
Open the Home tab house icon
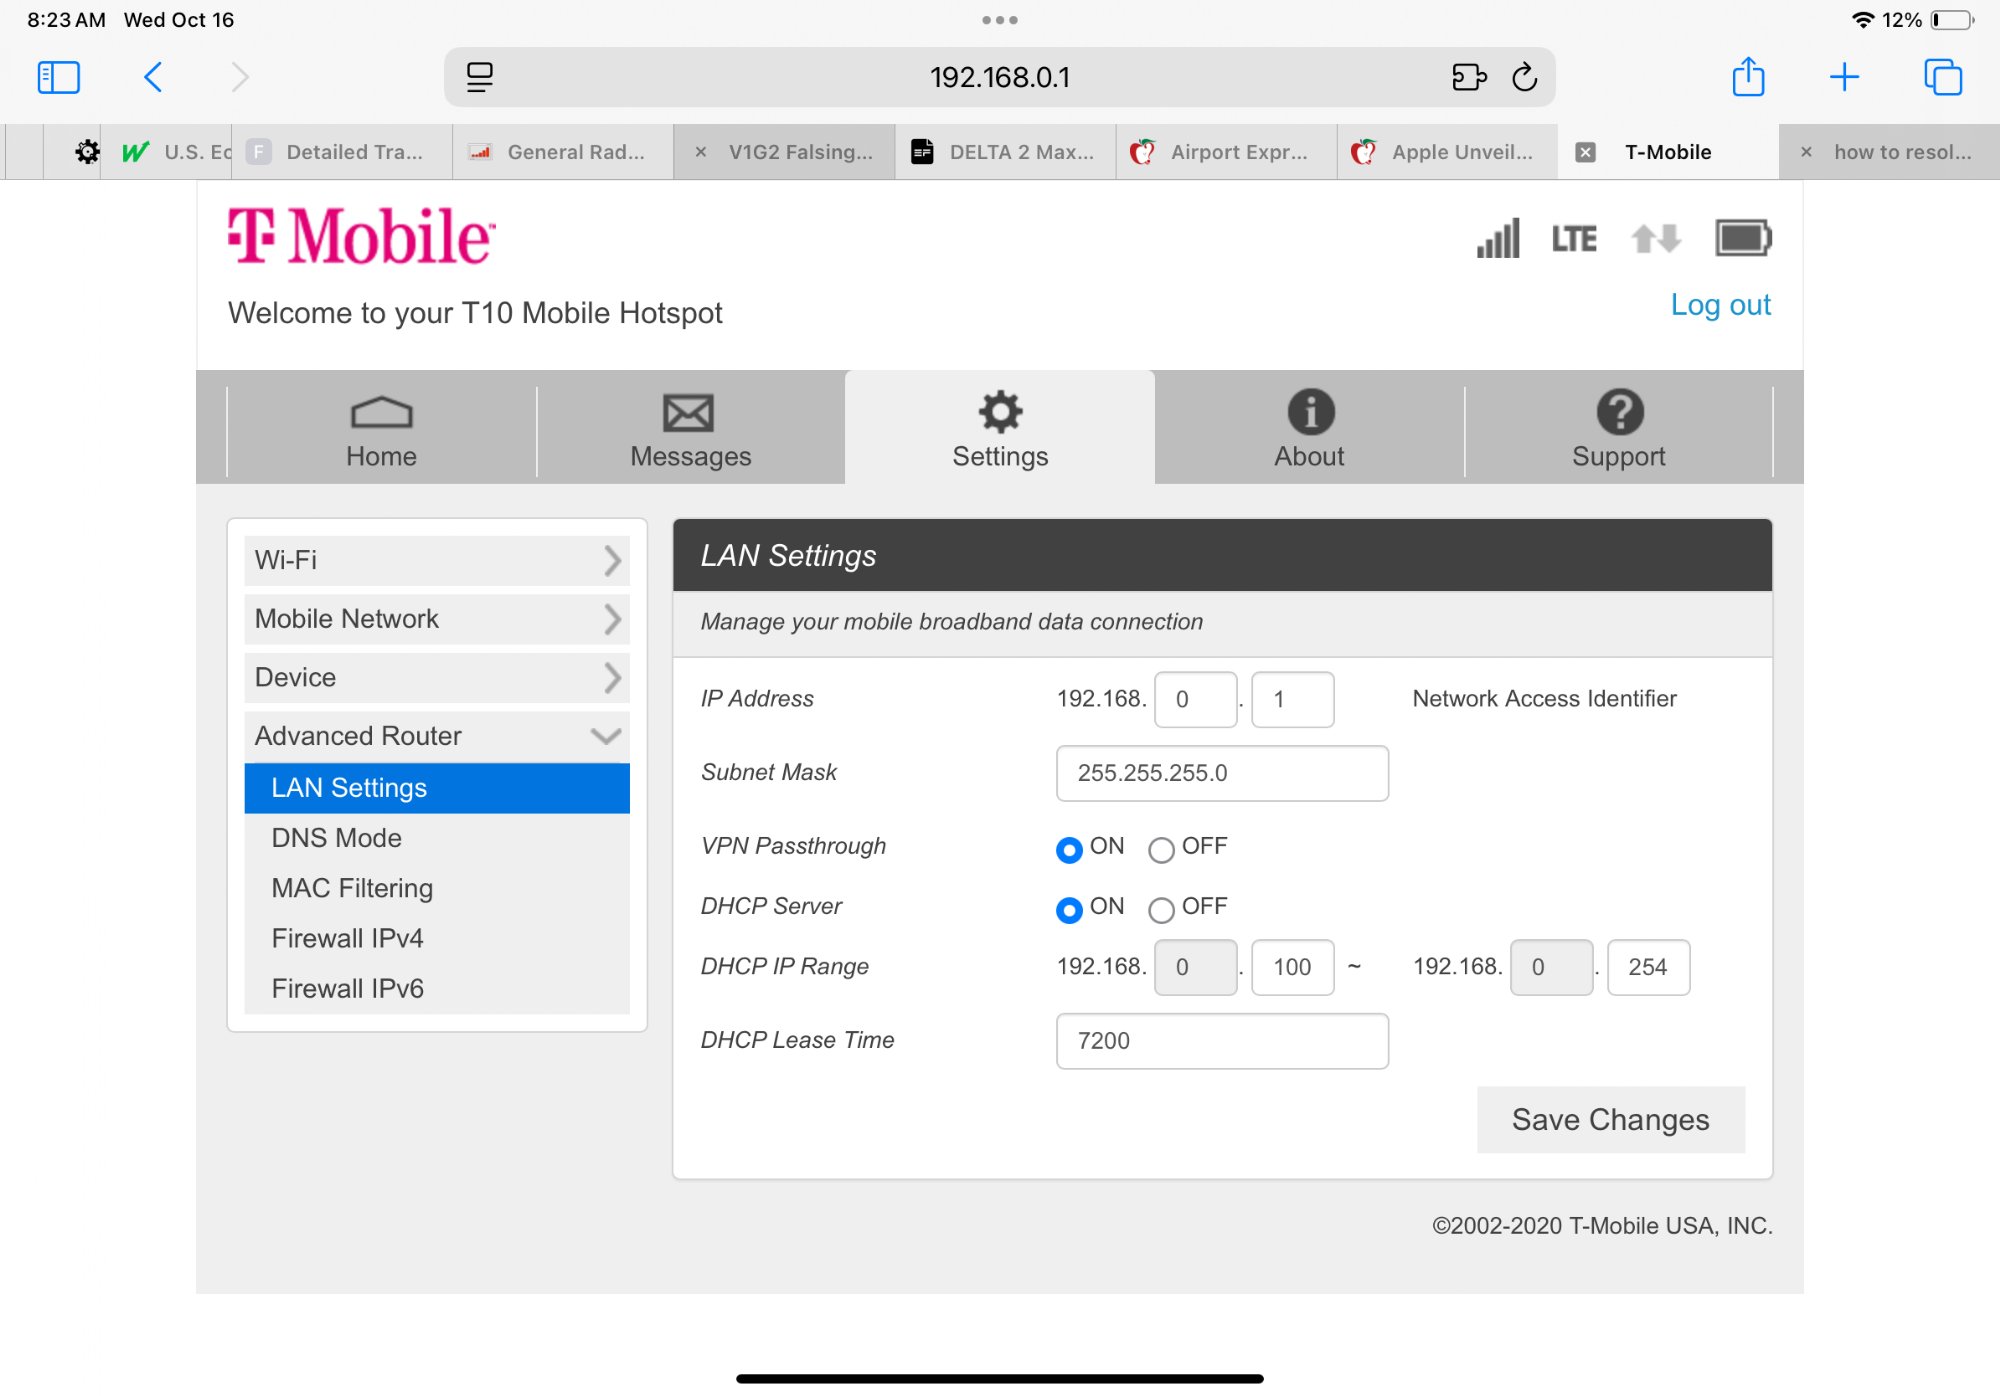pyautogui.click(x=381, y=413)
